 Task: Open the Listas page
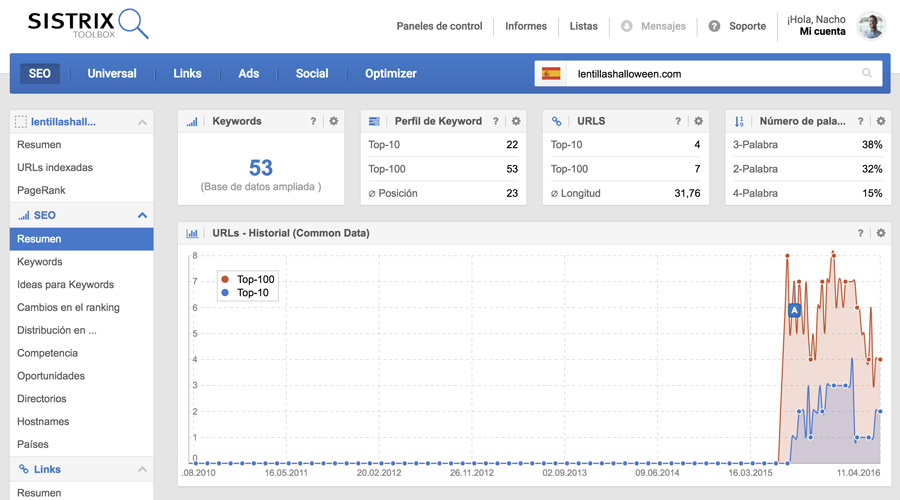tap(583, 26)
